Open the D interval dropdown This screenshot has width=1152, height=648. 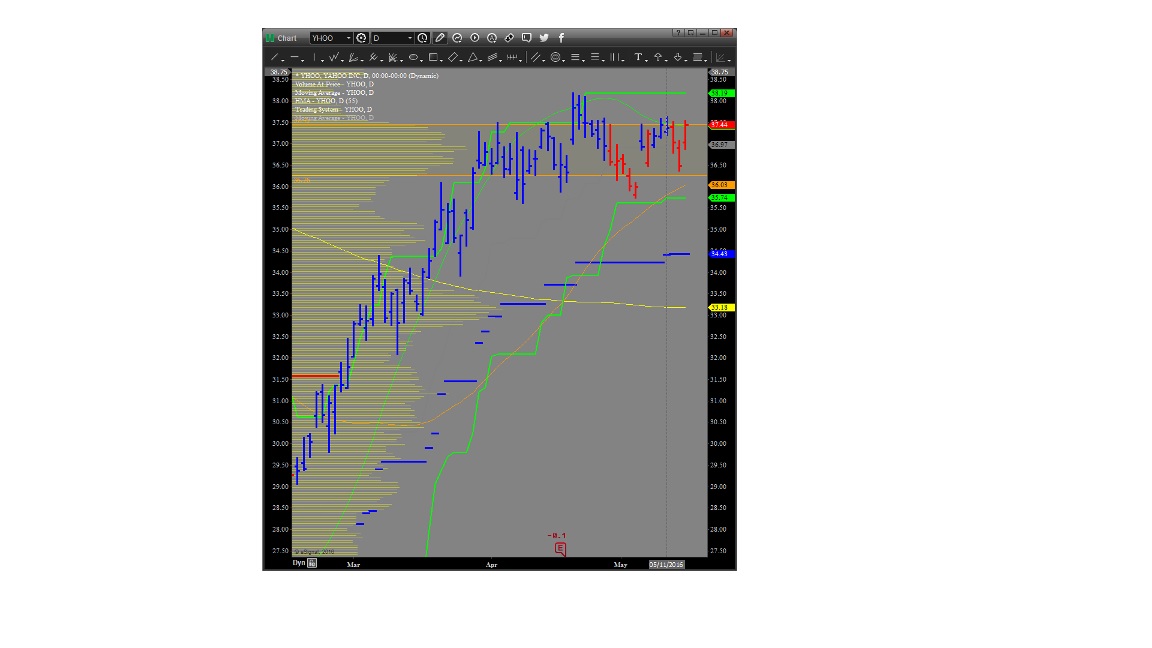[409, 38]
